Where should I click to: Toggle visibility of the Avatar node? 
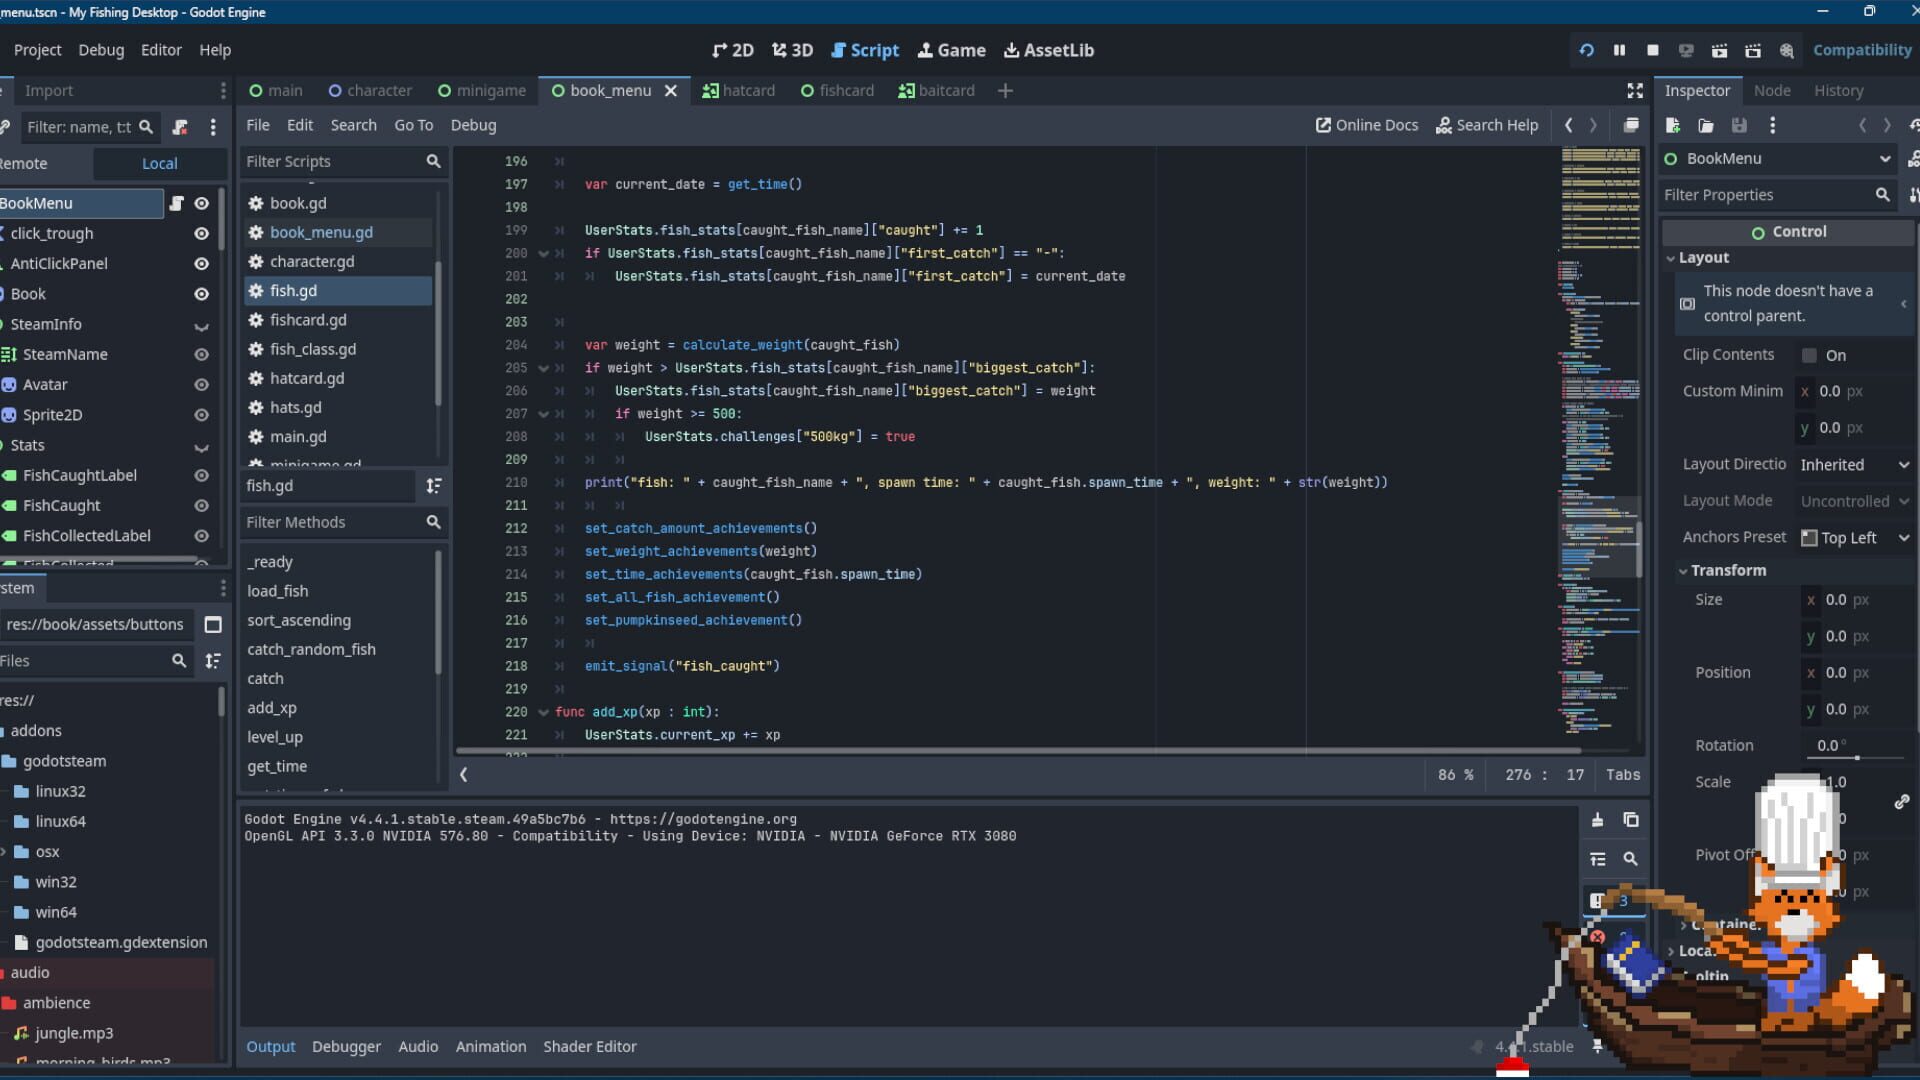pos(201,385)
